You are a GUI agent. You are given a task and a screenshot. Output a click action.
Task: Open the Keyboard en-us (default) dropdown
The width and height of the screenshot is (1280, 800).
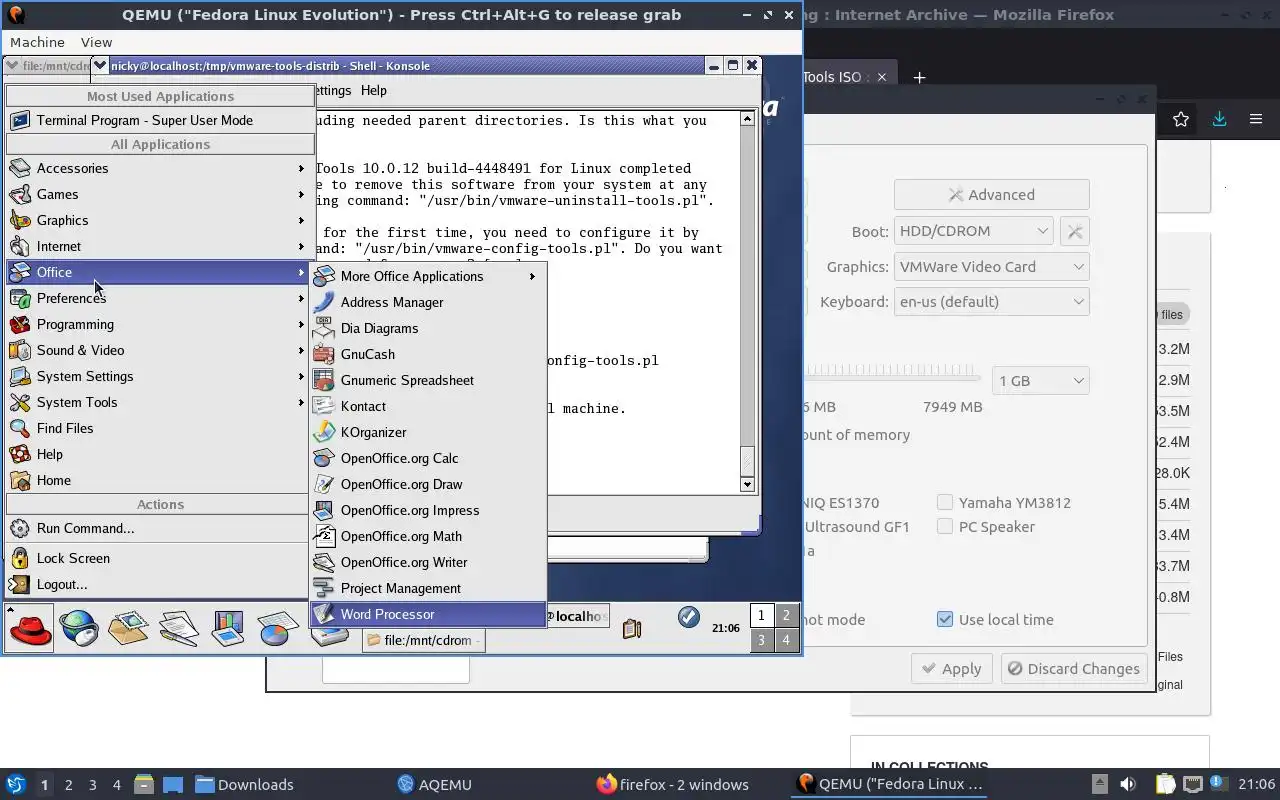pyautogui.click(x=991, y=301)
